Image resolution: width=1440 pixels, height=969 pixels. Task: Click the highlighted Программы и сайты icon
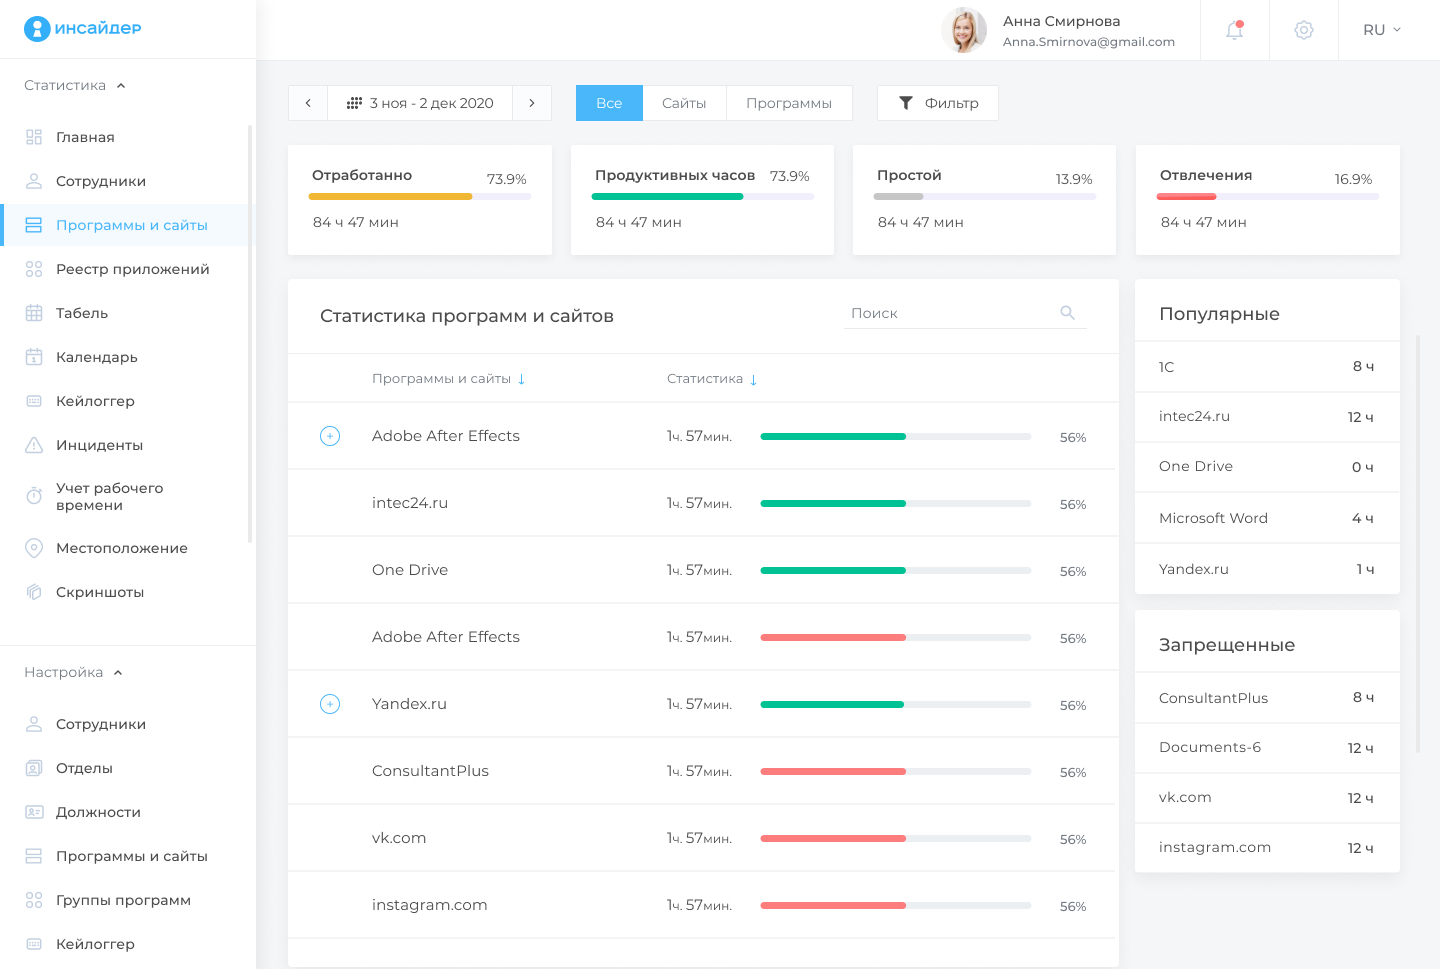point(34,225)
